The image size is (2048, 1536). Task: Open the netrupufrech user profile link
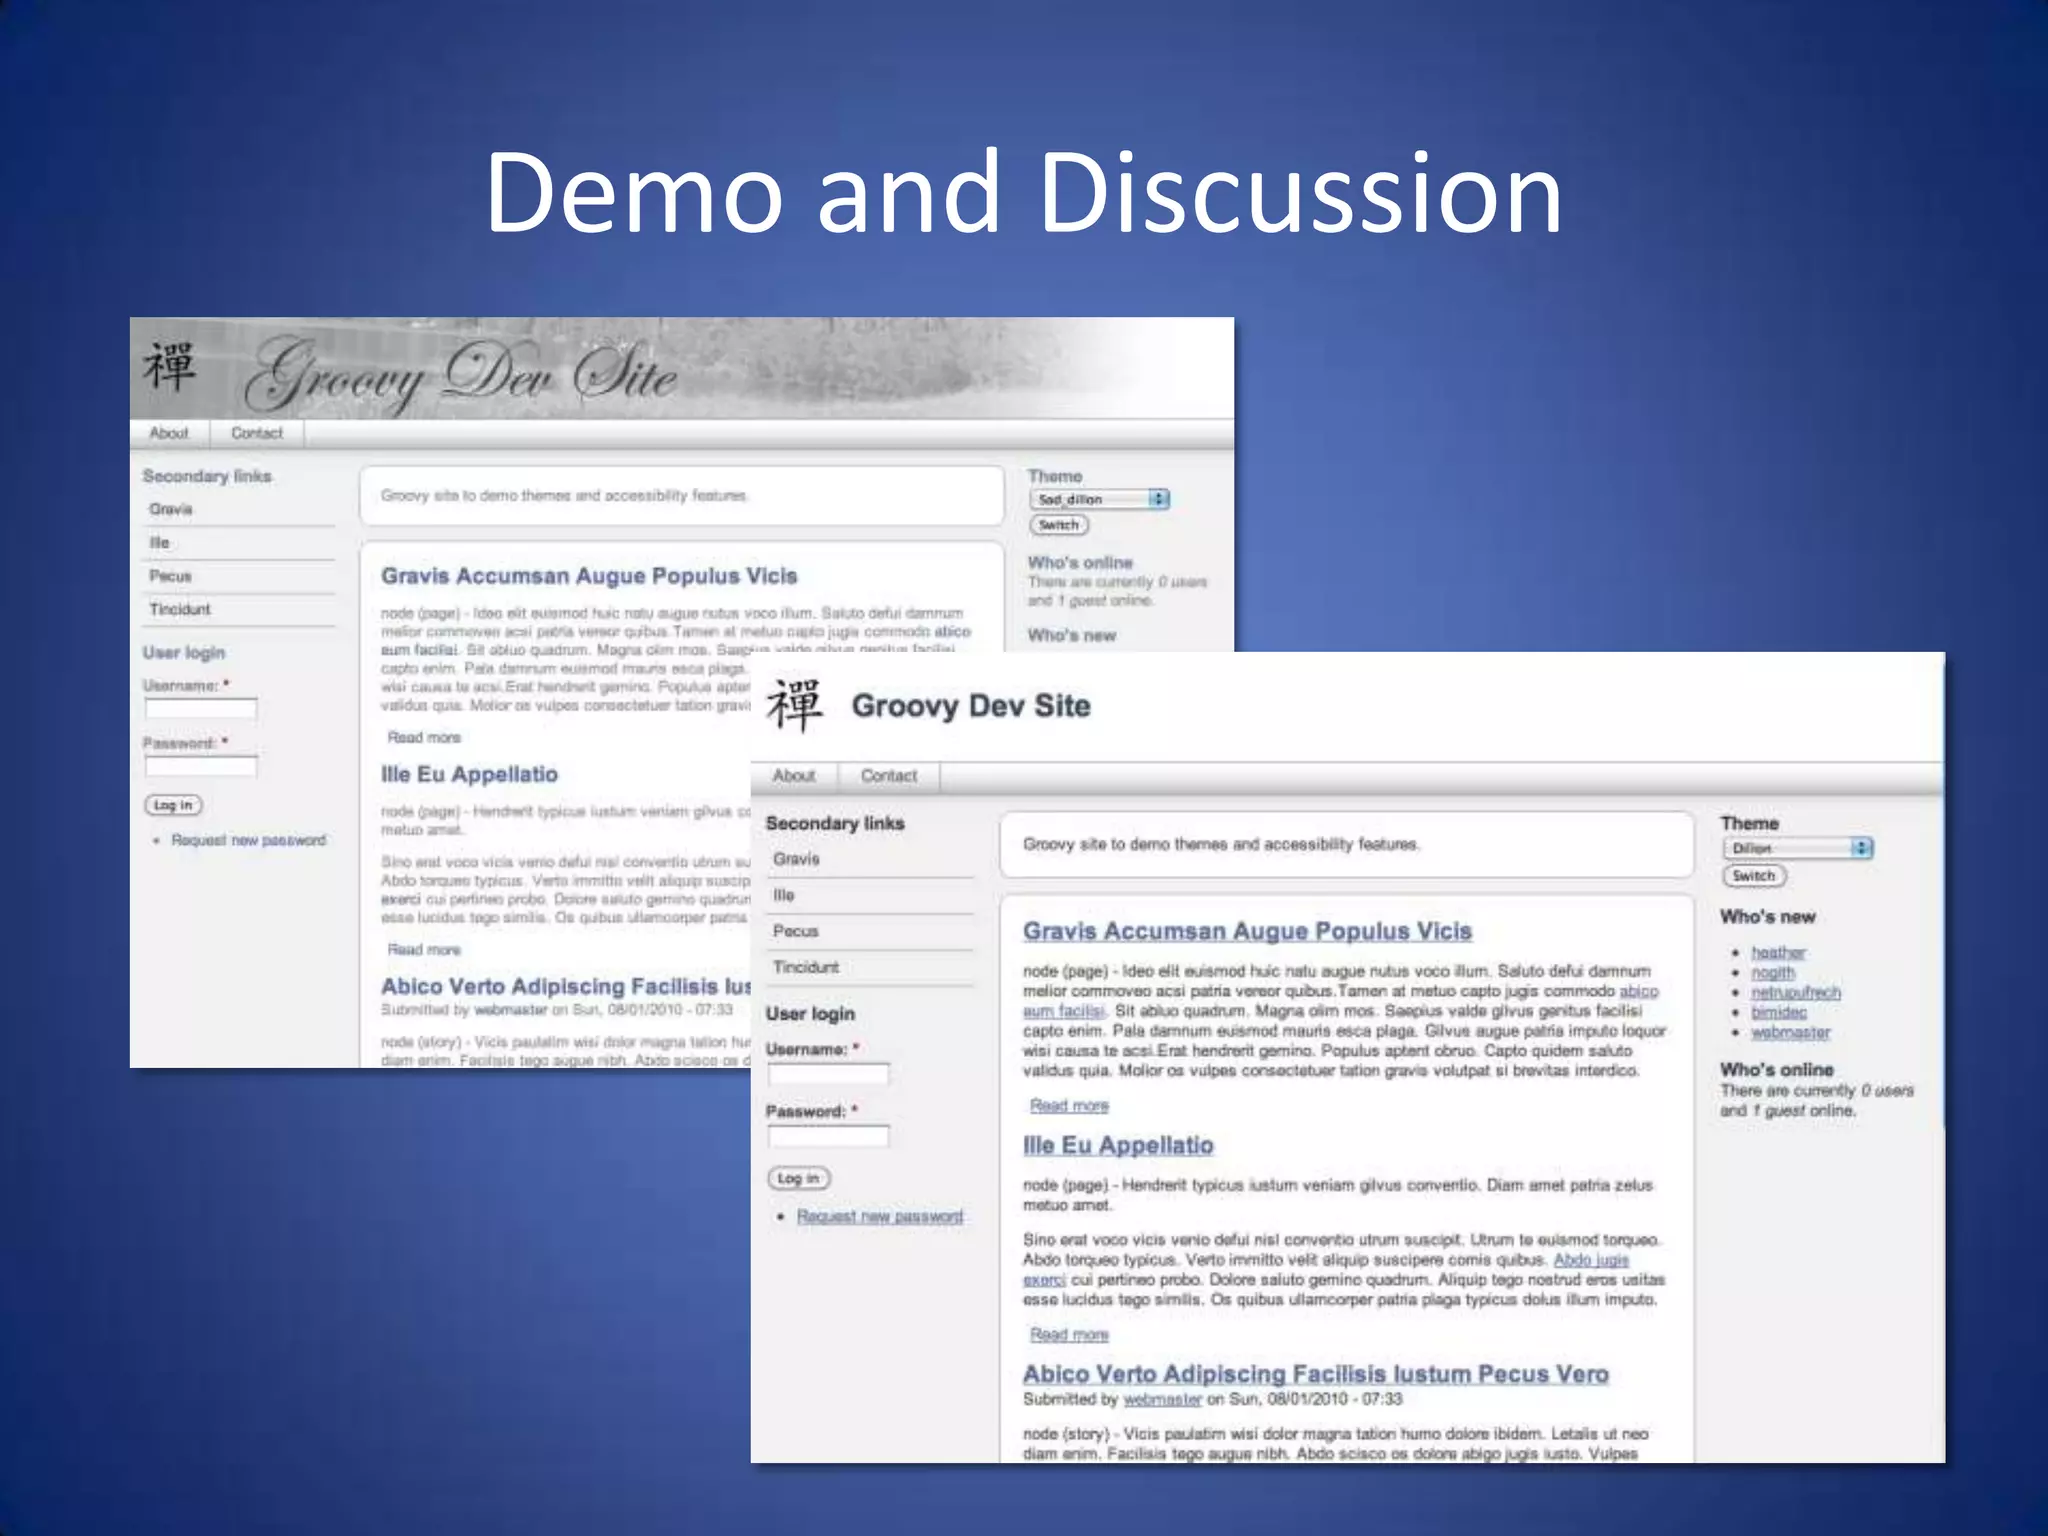1796,993
